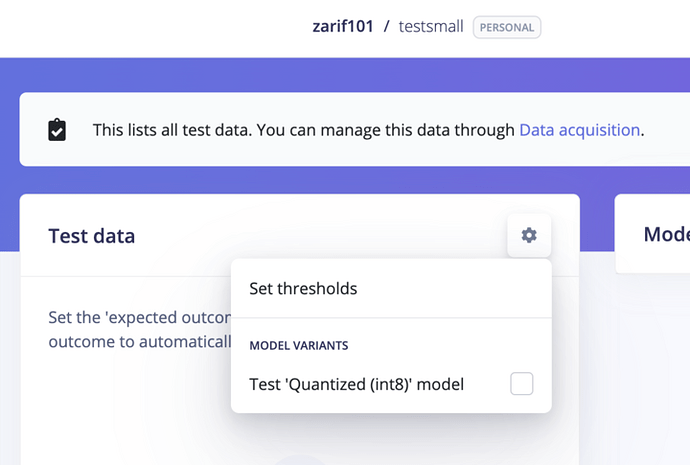Viewport: 690px width, 465px height.
Task: Enable the Test 'Quantized (int8)' model checkbox
Action: 521,383
